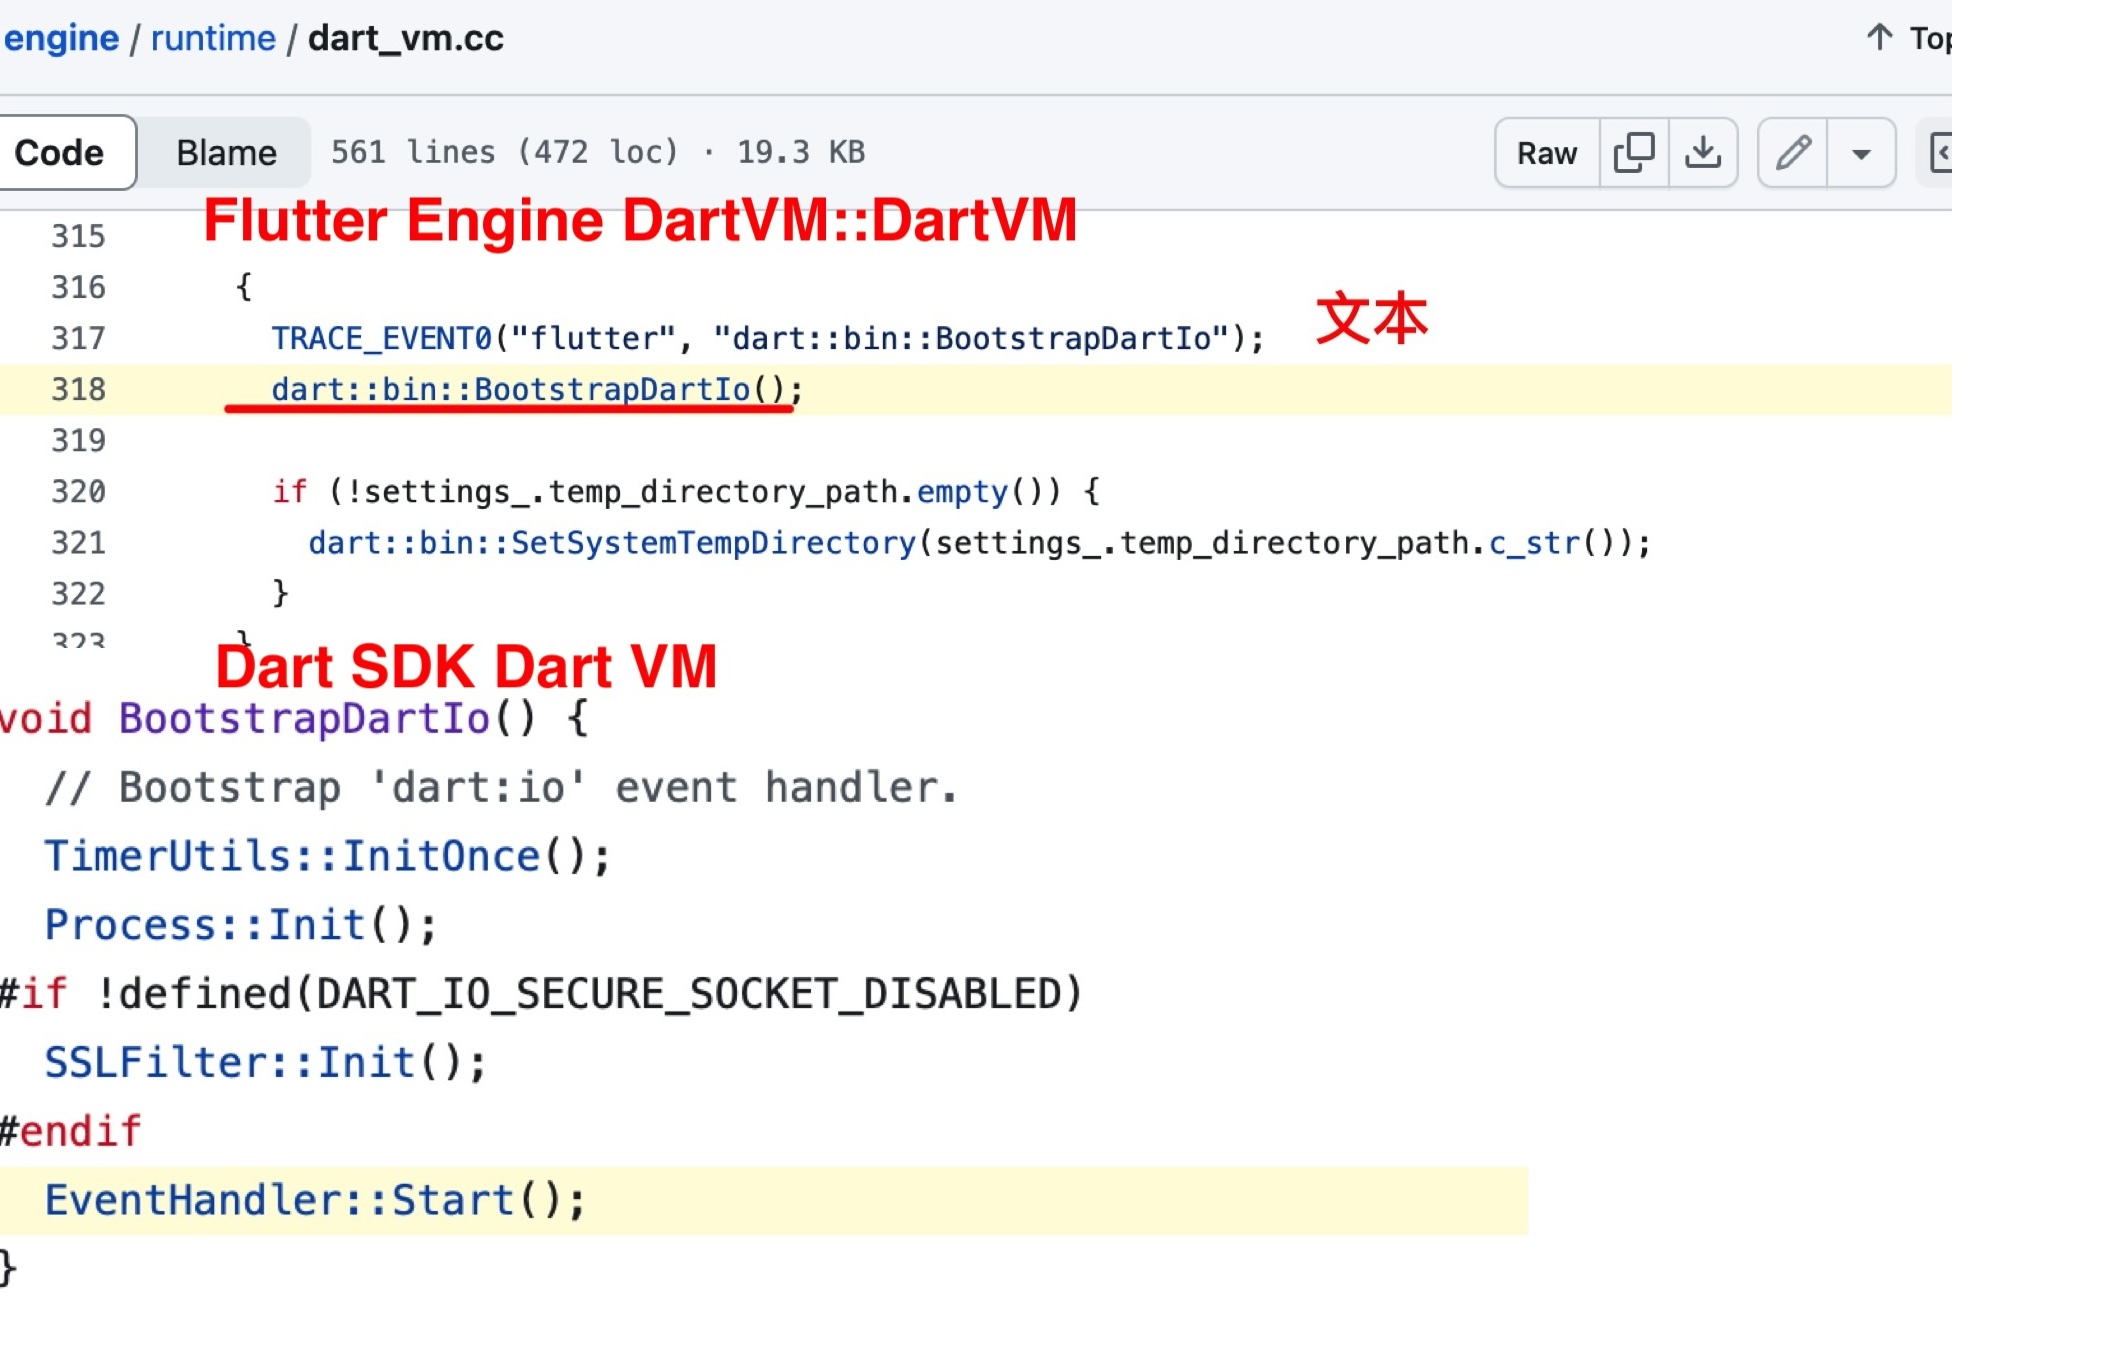
Task: Select line number 321
Action: point(78,542)
